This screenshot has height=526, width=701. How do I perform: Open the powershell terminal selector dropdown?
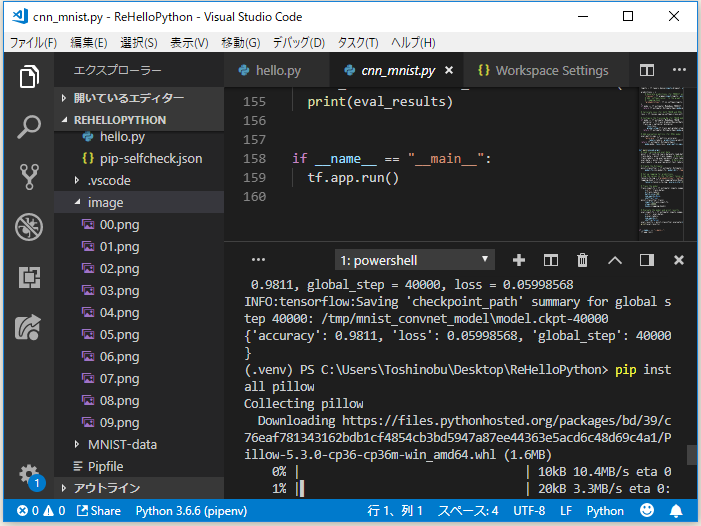[414, 260]
